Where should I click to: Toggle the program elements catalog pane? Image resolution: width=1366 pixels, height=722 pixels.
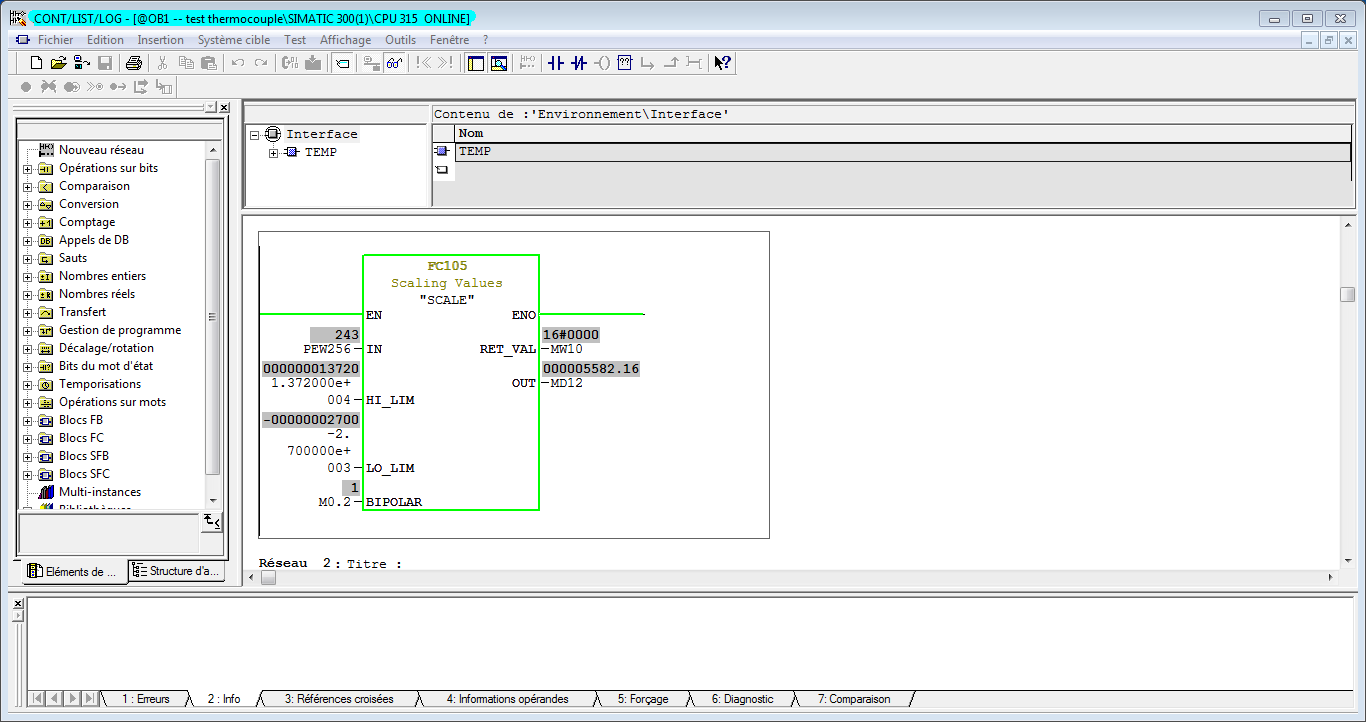(475, 63)
